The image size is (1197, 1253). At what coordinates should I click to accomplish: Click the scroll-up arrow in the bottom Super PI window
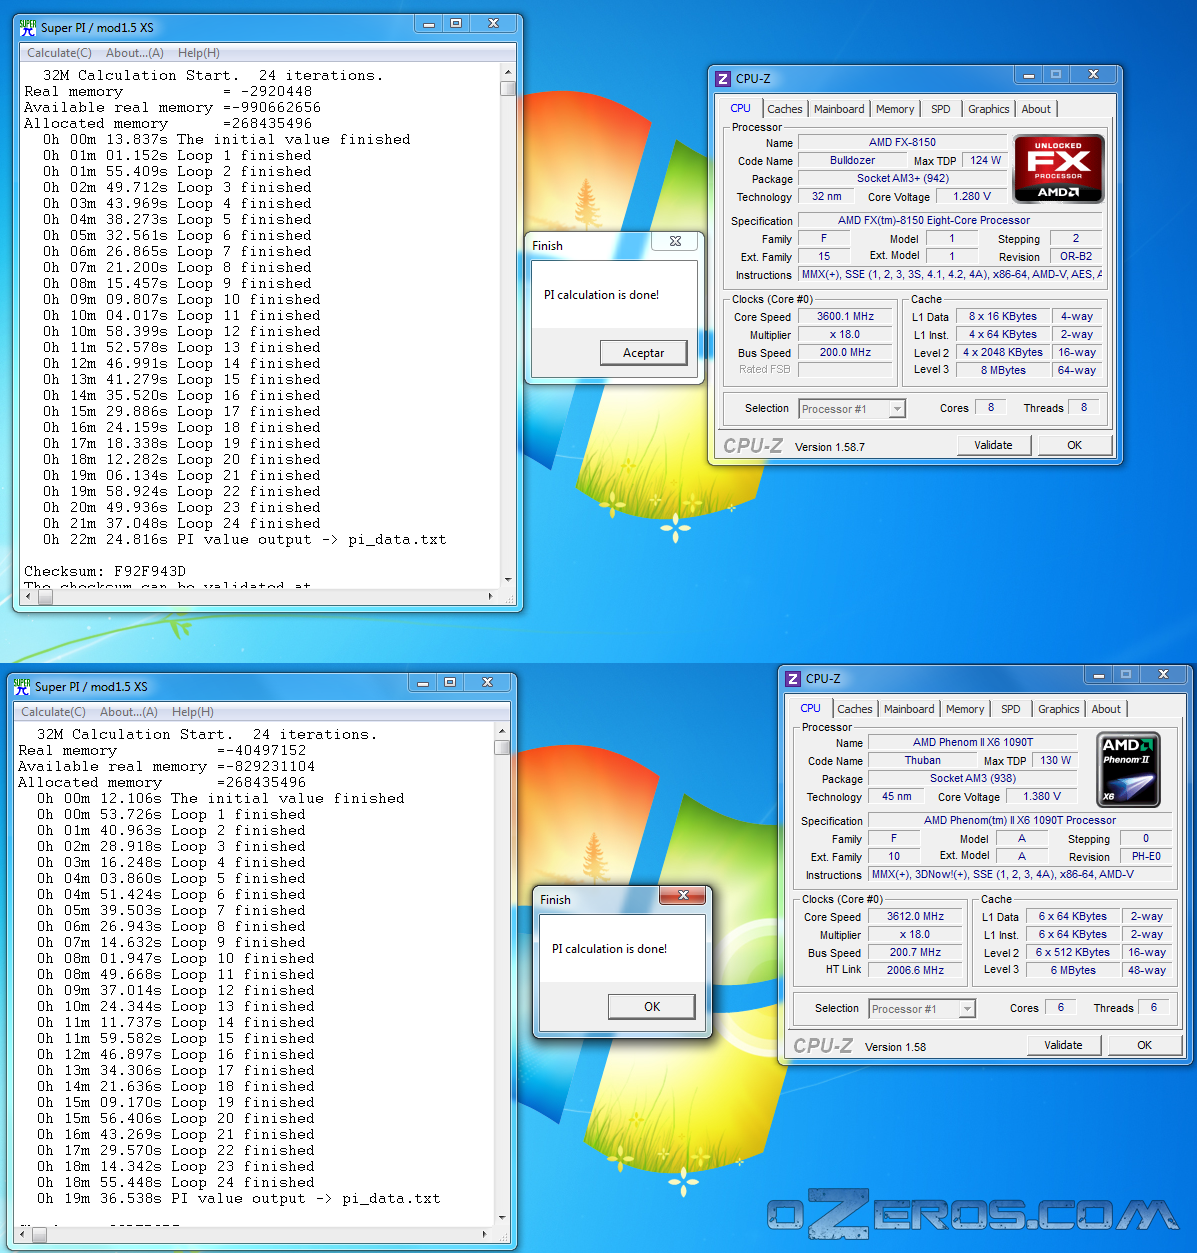click(502, 732)
